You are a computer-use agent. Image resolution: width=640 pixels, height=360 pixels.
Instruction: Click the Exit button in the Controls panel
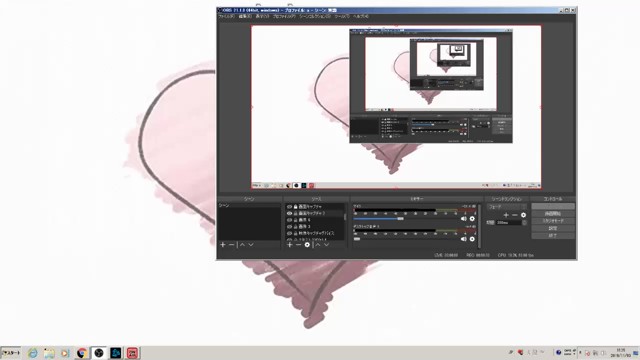click(x=553, y=236)
